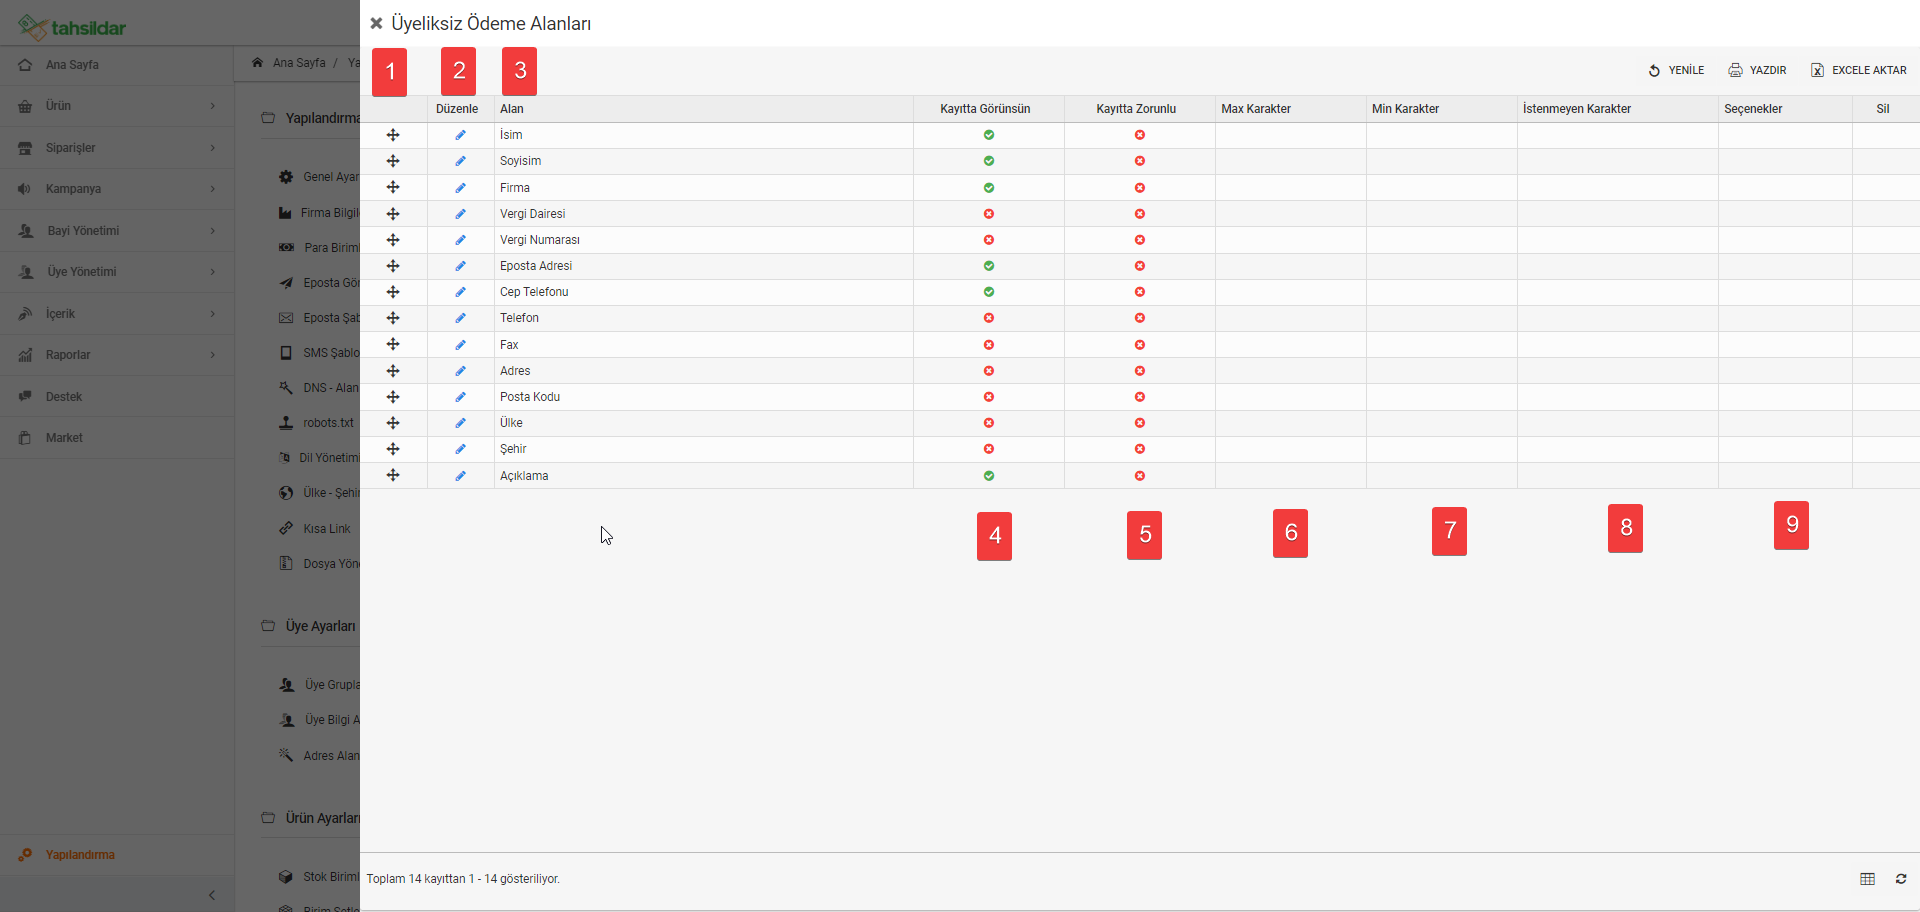1920x912 pixels.
Task: Expand the Ürün sidebar menu
Action: pos(117,106)
